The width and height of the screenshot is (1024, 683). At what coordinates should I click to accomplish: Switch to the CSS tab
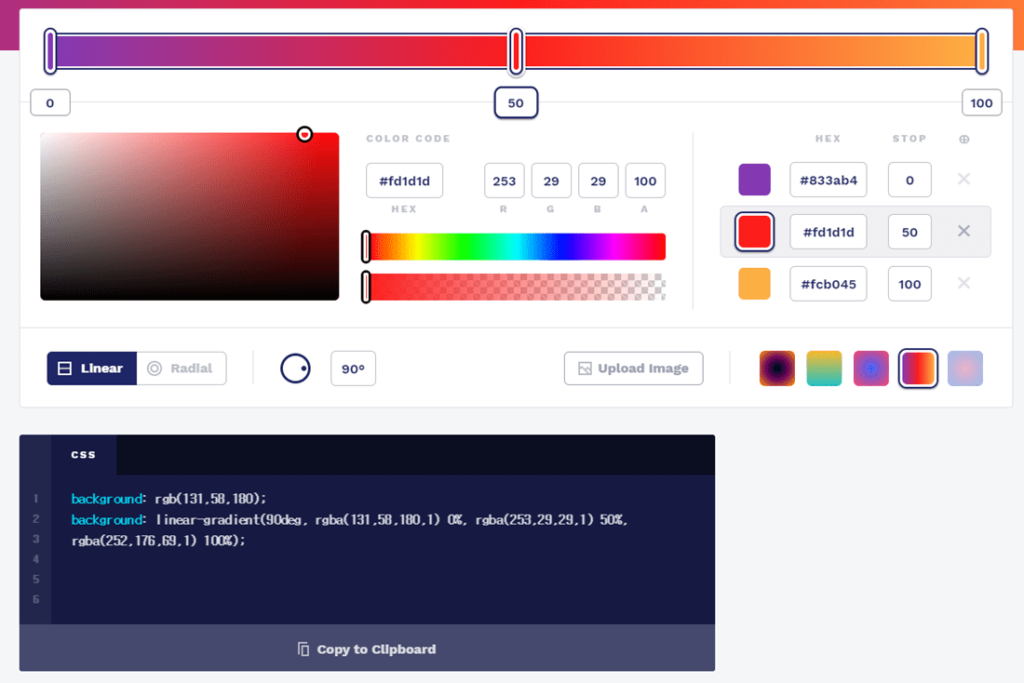pyautogui.click(x=84, y=453)
